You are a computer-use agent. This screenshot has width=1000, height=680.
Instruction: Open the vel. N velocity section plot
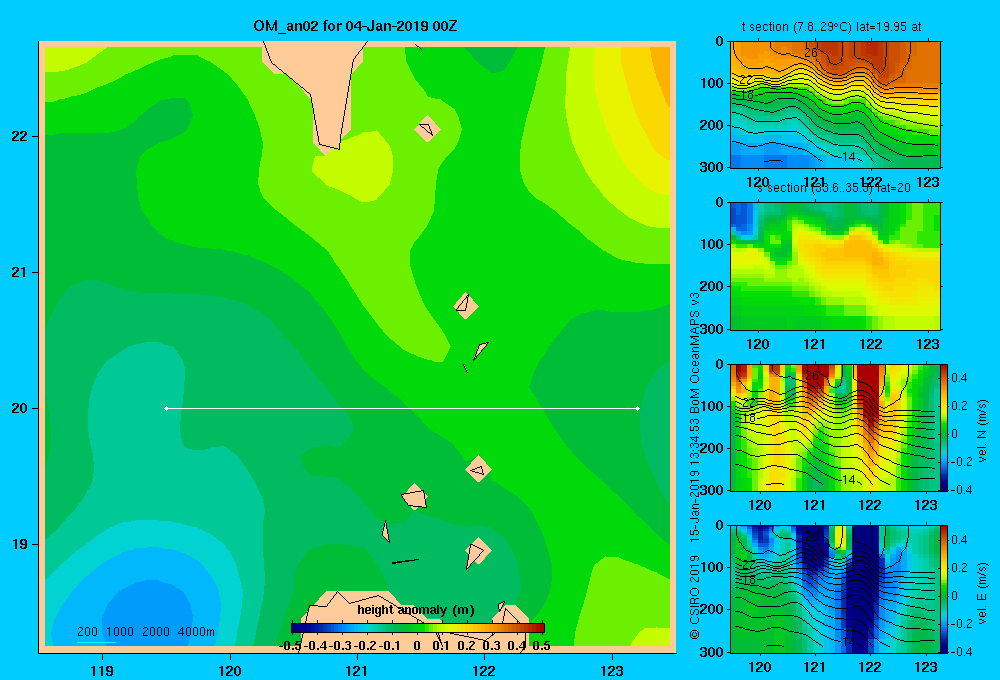[x=835, y=427]
